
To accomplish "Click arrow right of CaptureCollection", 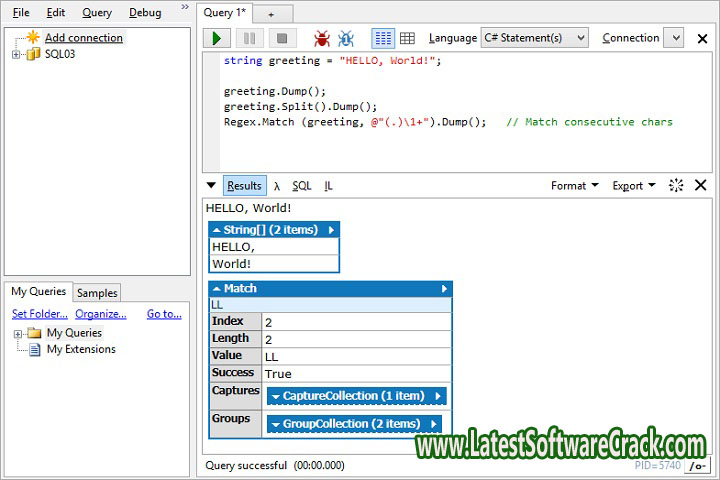I will (438, 396).
